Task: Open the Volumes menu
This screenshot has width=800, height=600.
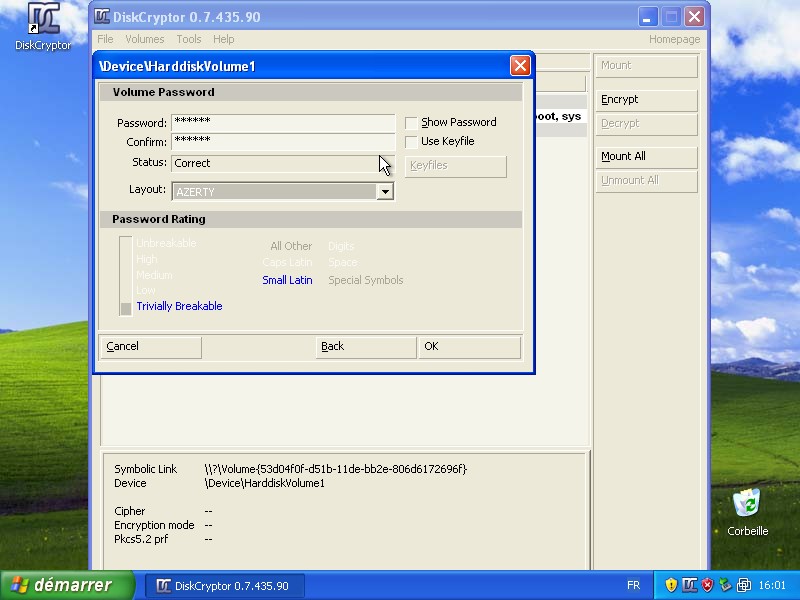Action: [x=144, y=39]
